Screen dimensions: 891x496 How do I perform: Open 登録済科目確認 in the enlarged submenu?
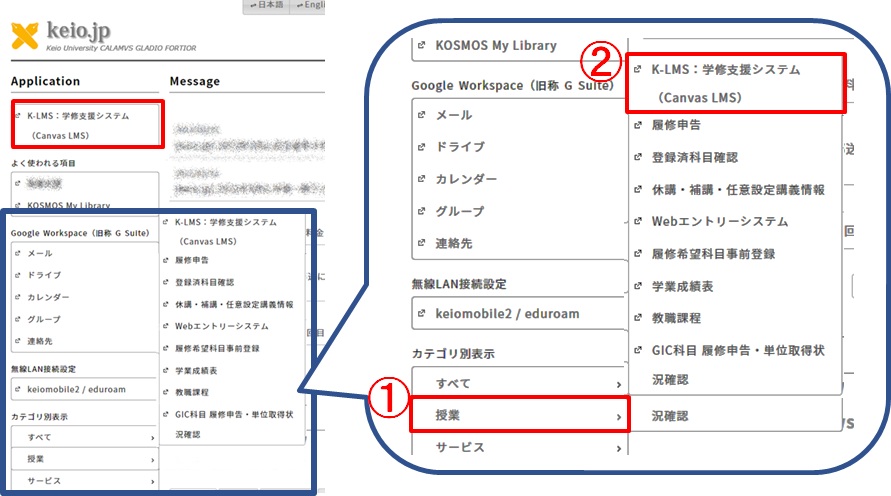(x=695, y=157)
